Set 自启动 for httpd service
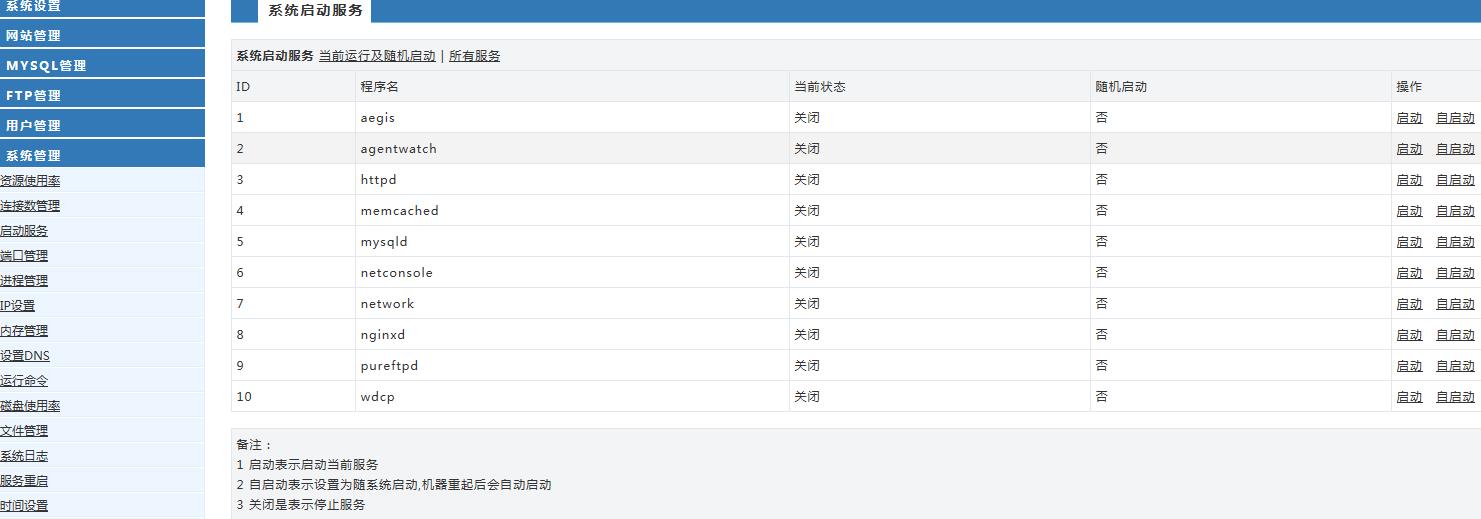1481x519 pixels. point(1455,180)
